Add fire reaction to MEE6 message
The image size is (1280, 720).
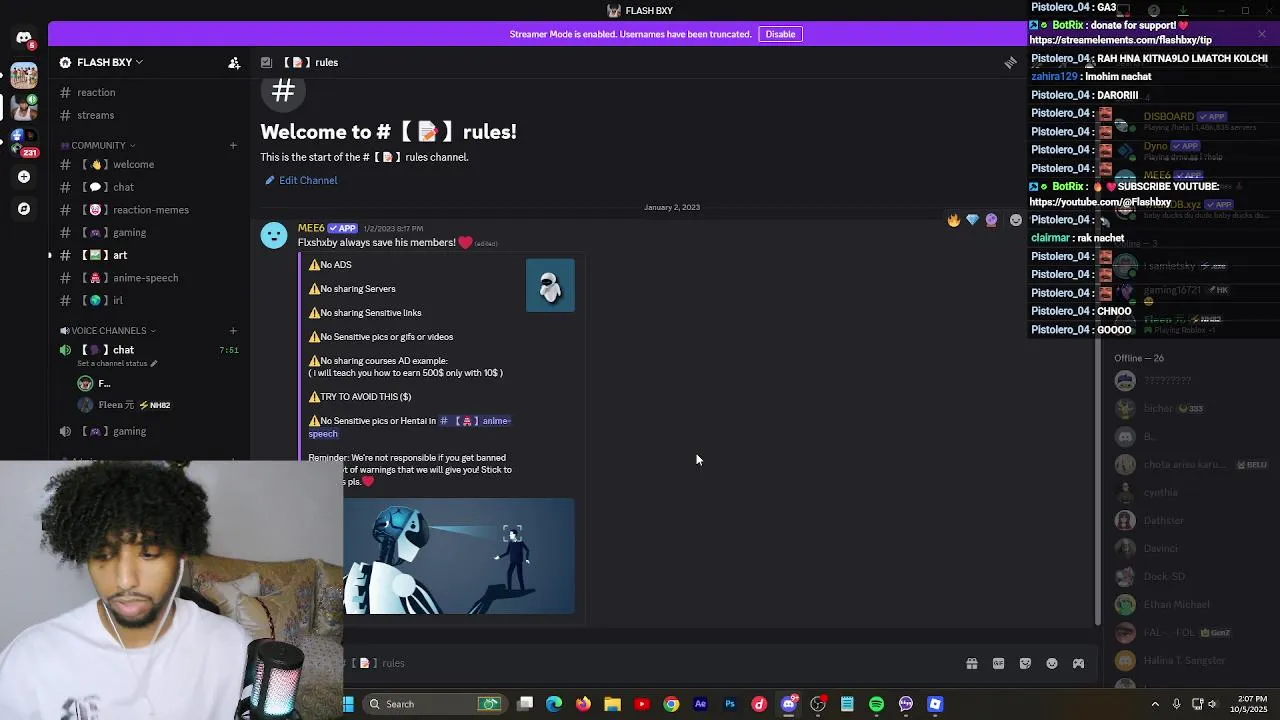(954, 220)
